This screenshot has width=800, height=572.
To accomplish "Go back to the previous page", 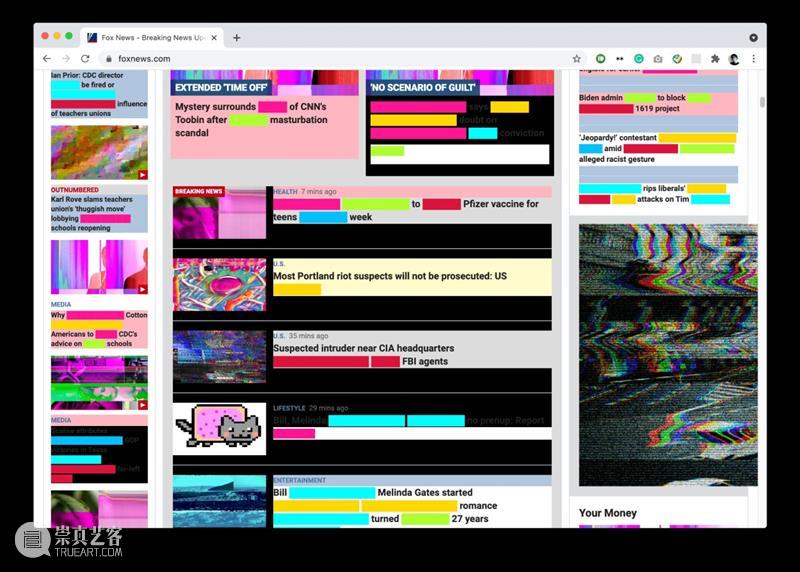I will (x=46, y=59).
